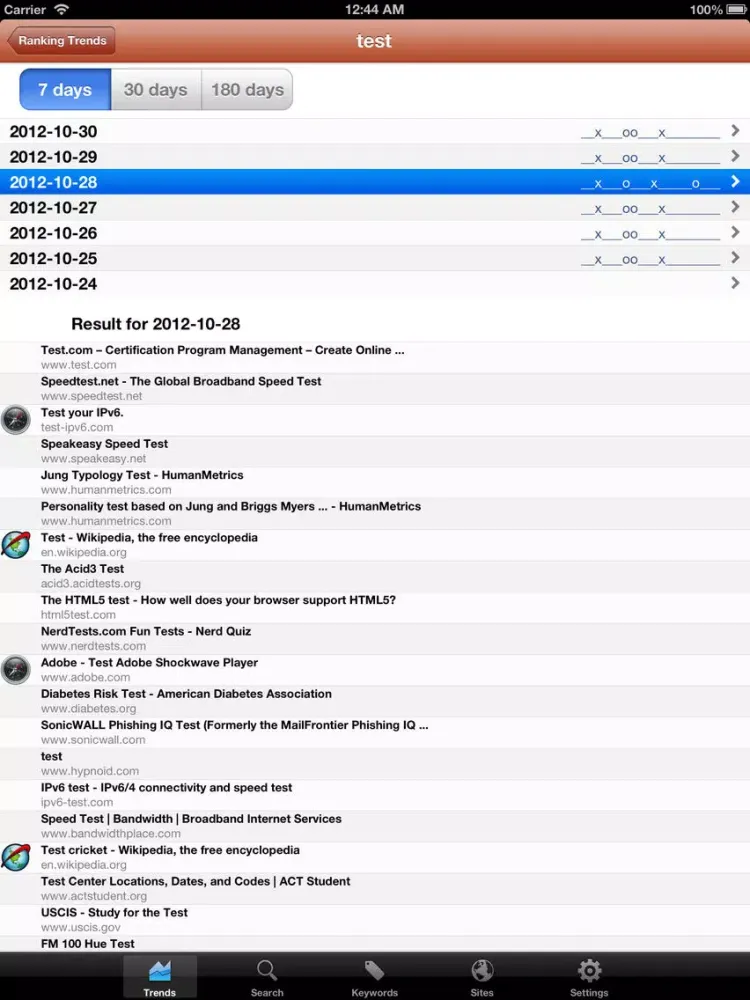Select the 2012-10-26 date label
This screenshot has height=1000, width=750.
[54, 233]
